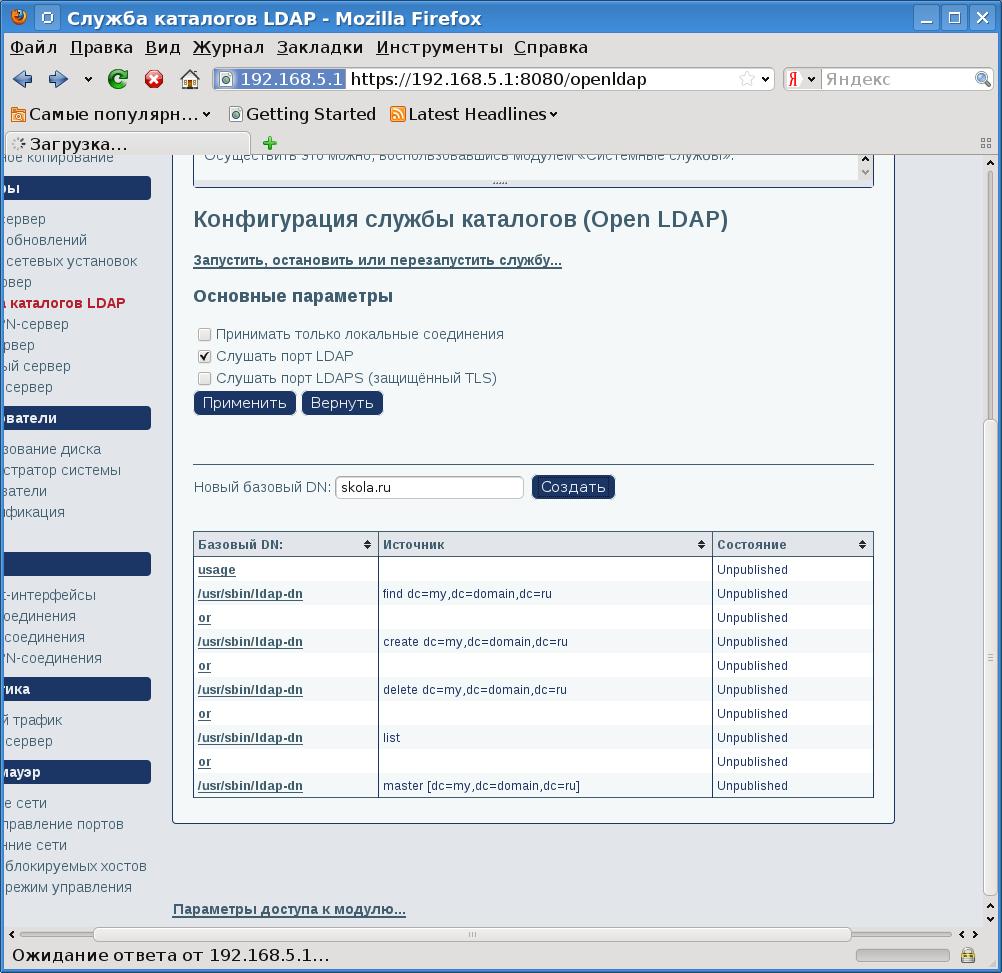Viewport: 1002px width, 973px height.
Task: Expand the 'Latest Headlines' bookmark dropdown
Action: 553,115
